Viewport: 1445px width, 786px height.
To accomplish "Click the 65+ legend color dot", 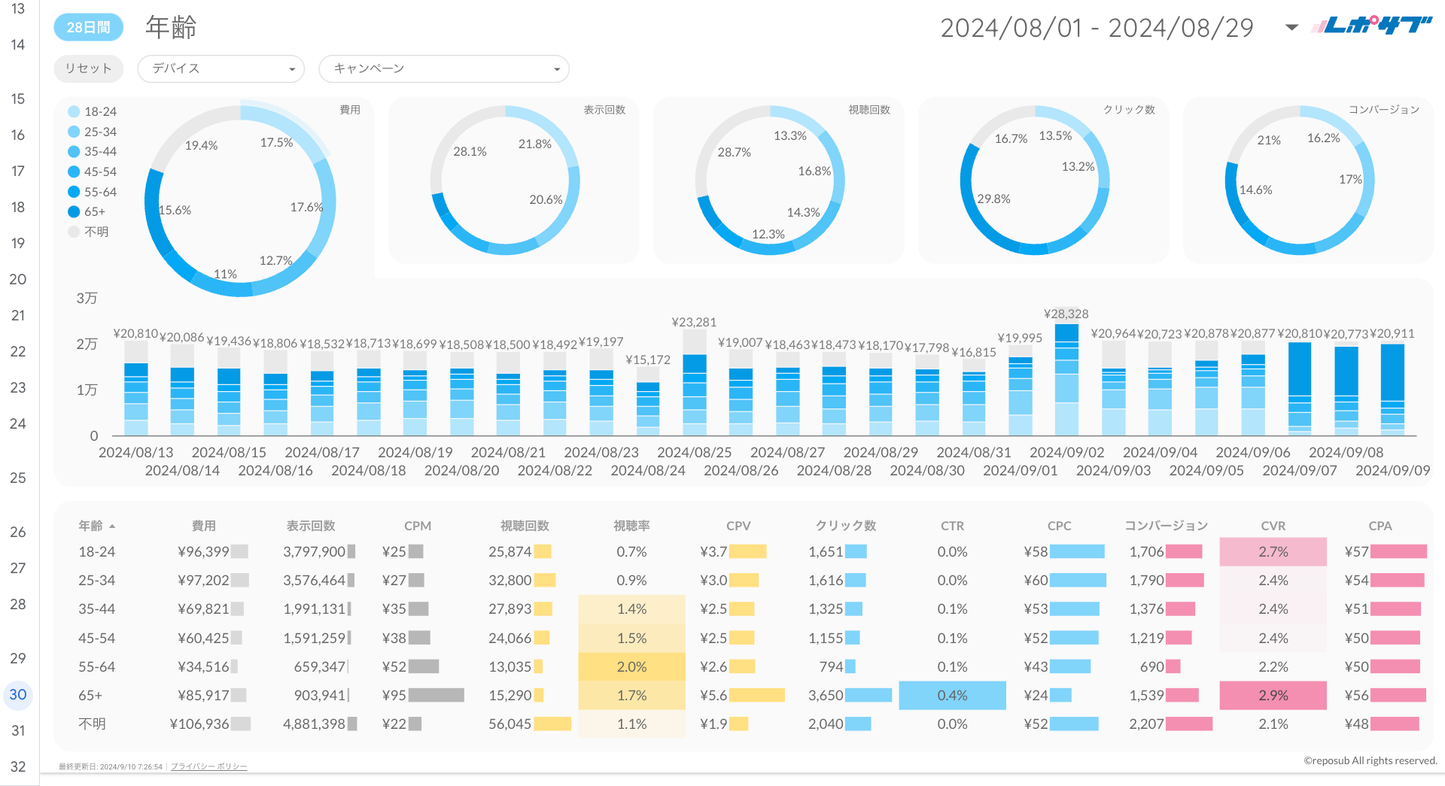I will click(74, 212).
